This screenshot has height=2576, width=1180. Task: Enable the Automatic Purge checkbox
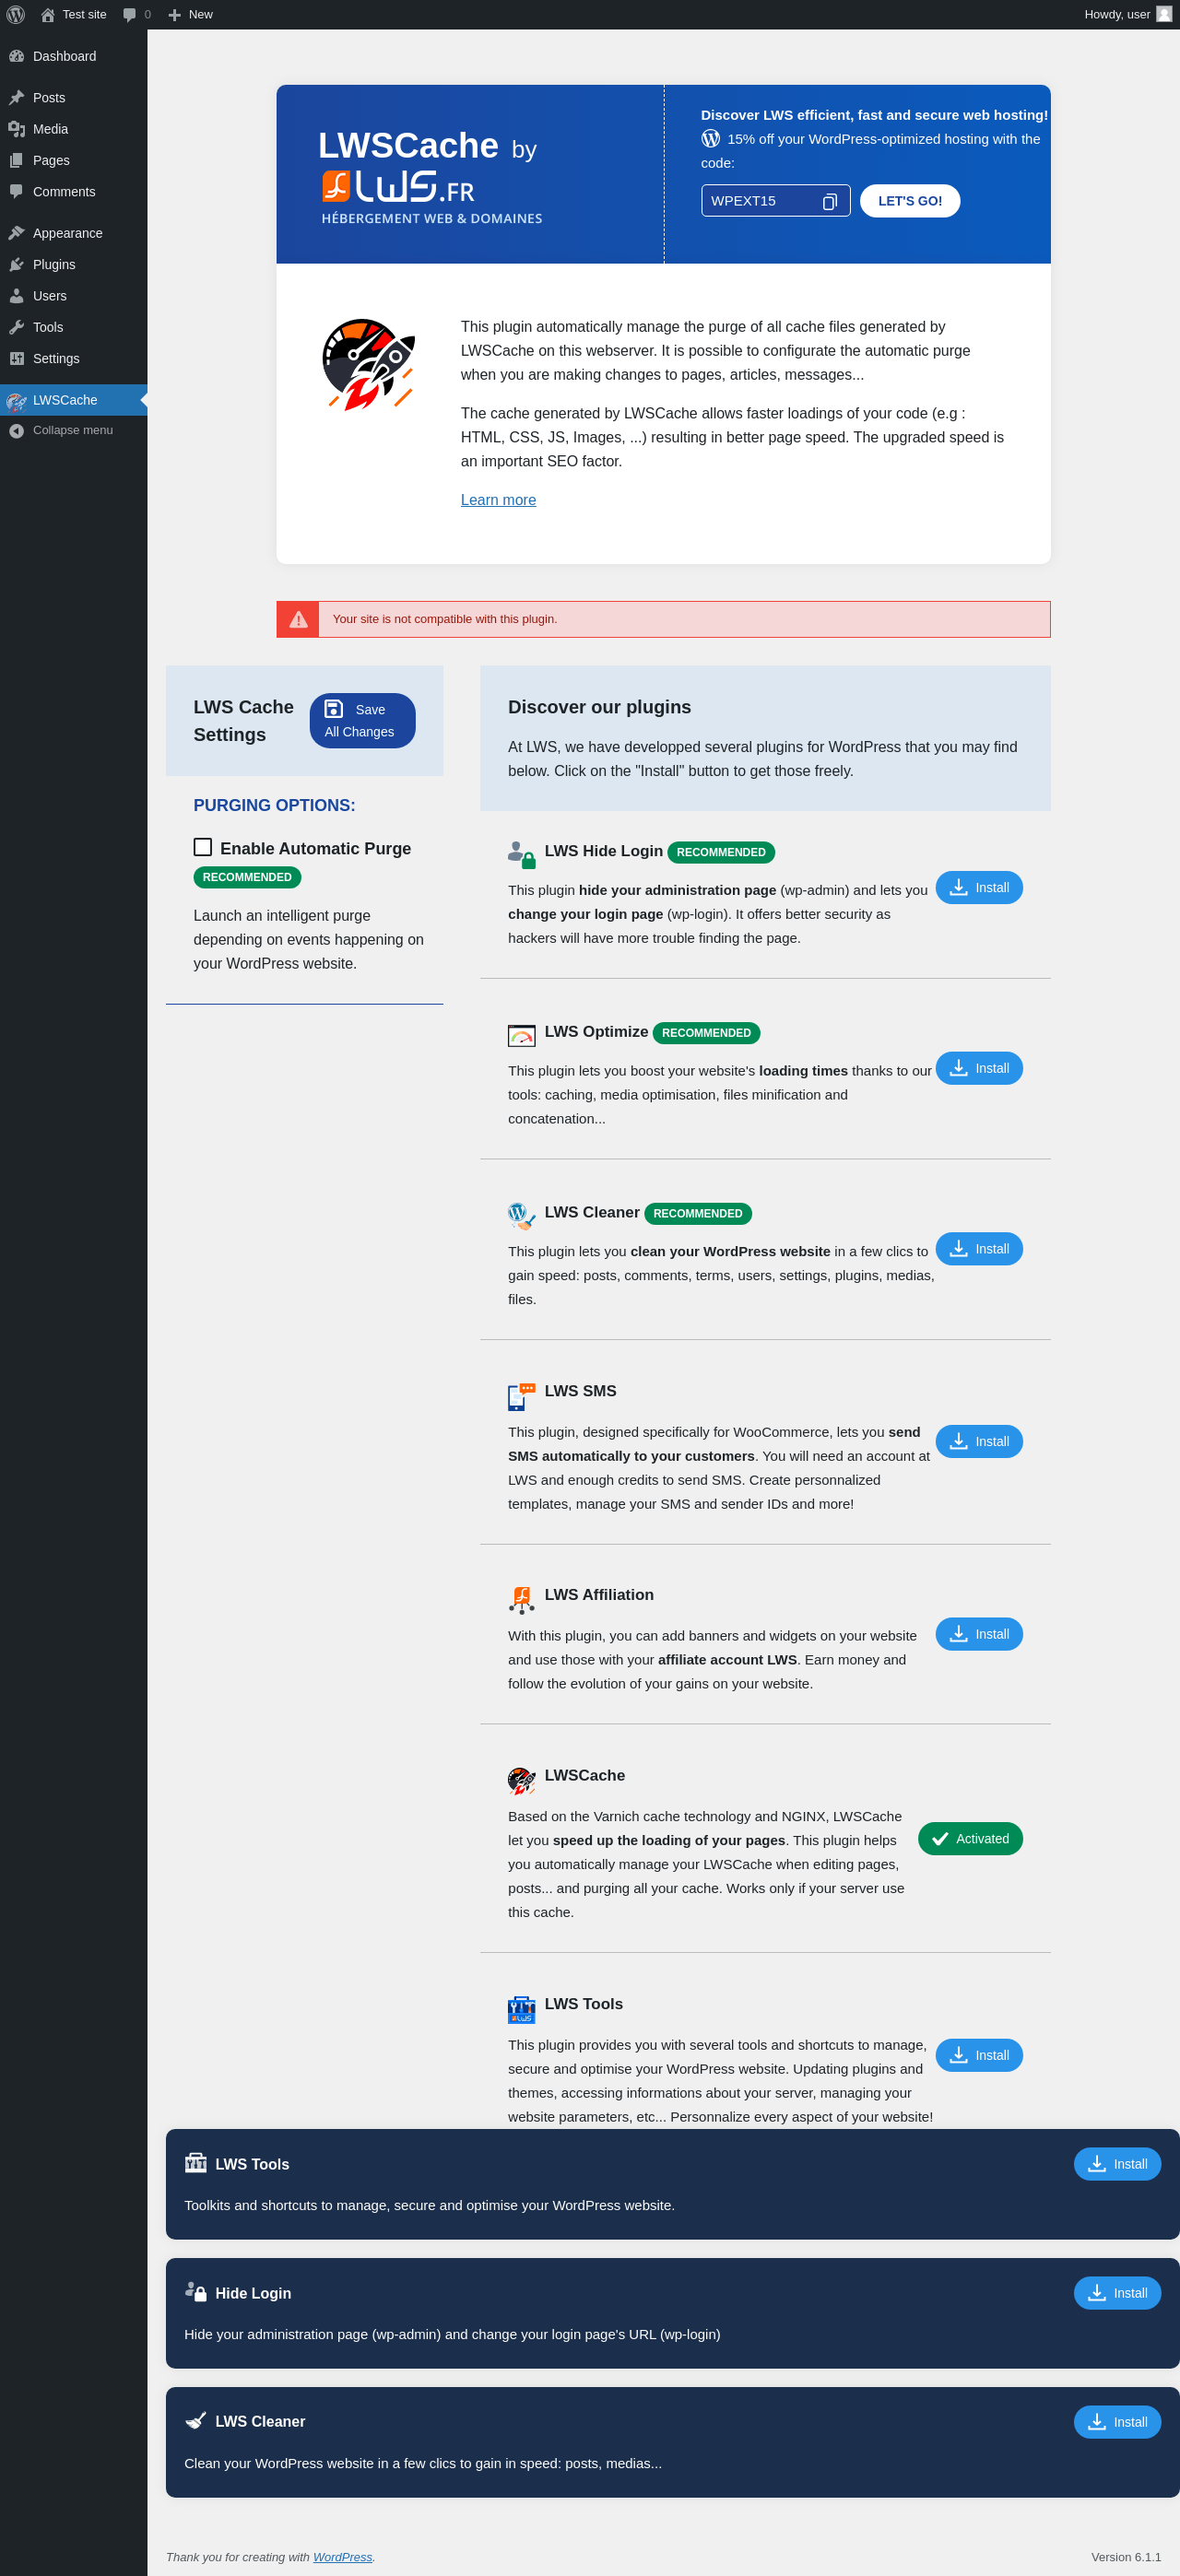point(203,847)
